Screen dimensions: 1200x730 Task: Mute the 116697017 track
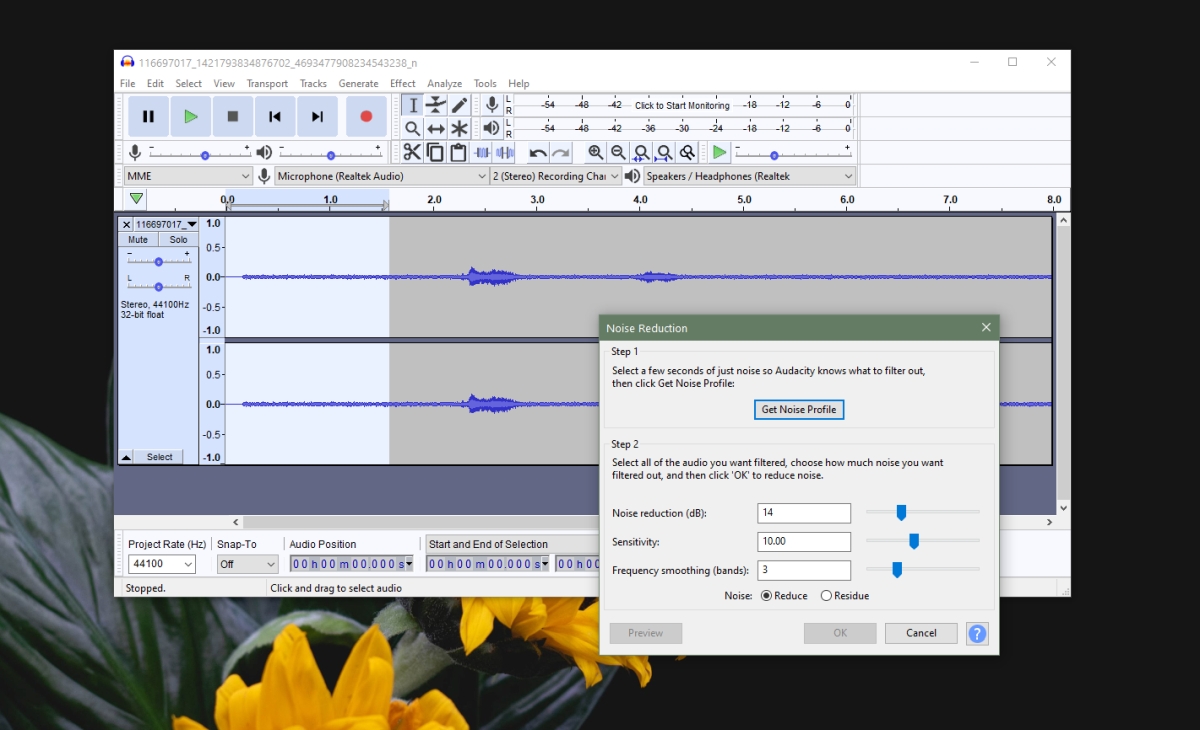(136, 239)
